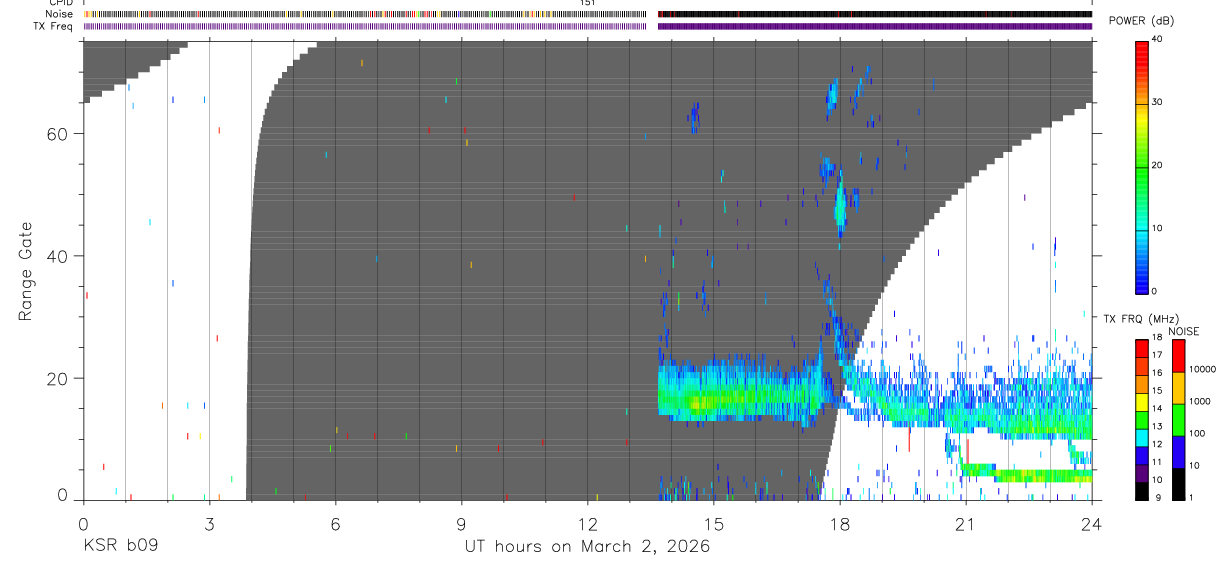Viewport: 1228px width, 567px height.
Task: Click the 6 tick on the UT hours axis
Action: (335, 523)
